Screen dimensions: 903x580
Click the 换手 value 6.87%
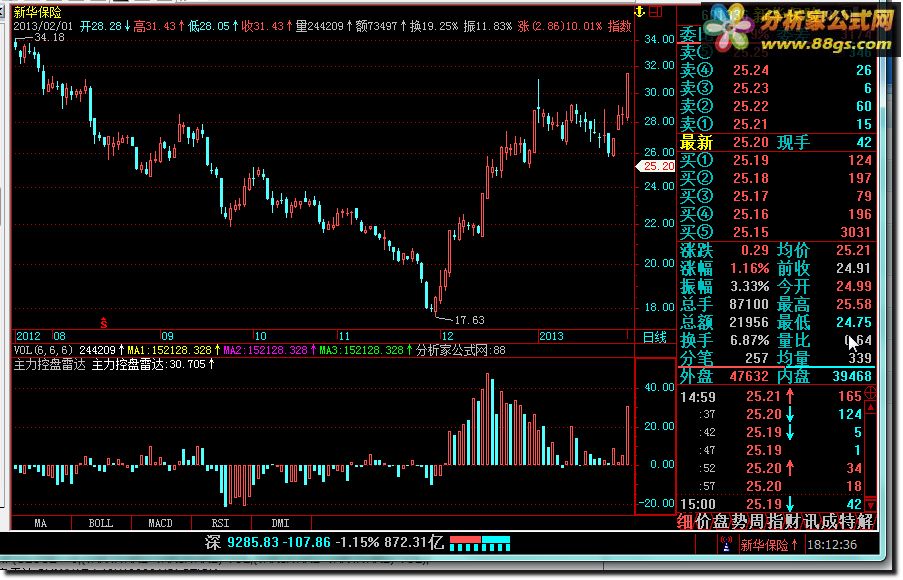(x=749, y=340)
